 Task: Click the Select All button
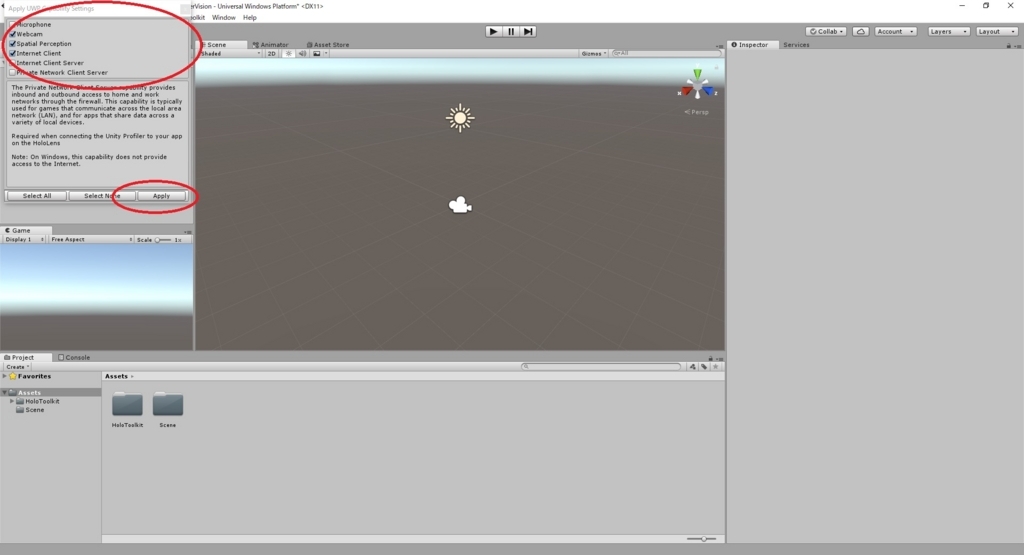point(37,196)
